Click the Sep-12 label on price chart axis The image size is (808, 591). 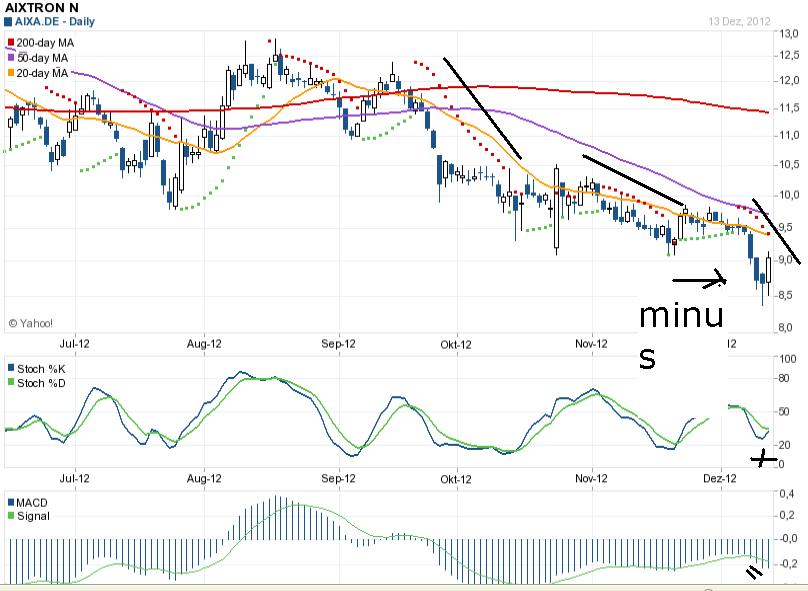tap(338, 344)
